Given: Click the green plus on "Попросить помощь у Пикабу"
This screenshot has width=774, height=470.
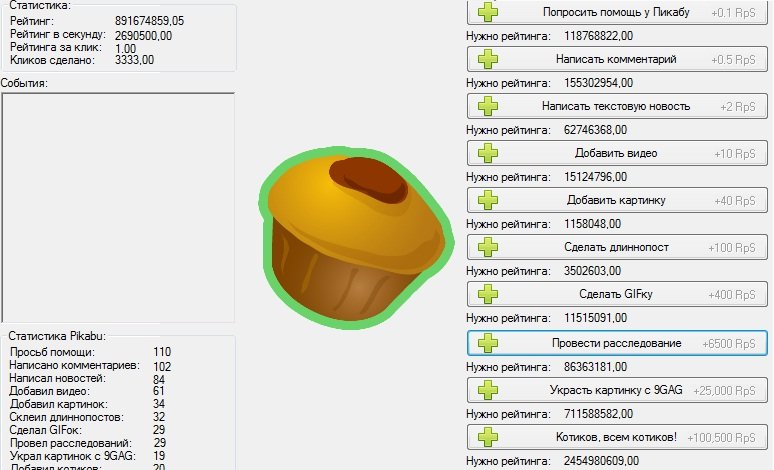Looking at the screenshot, I should [x=487, y=13].
